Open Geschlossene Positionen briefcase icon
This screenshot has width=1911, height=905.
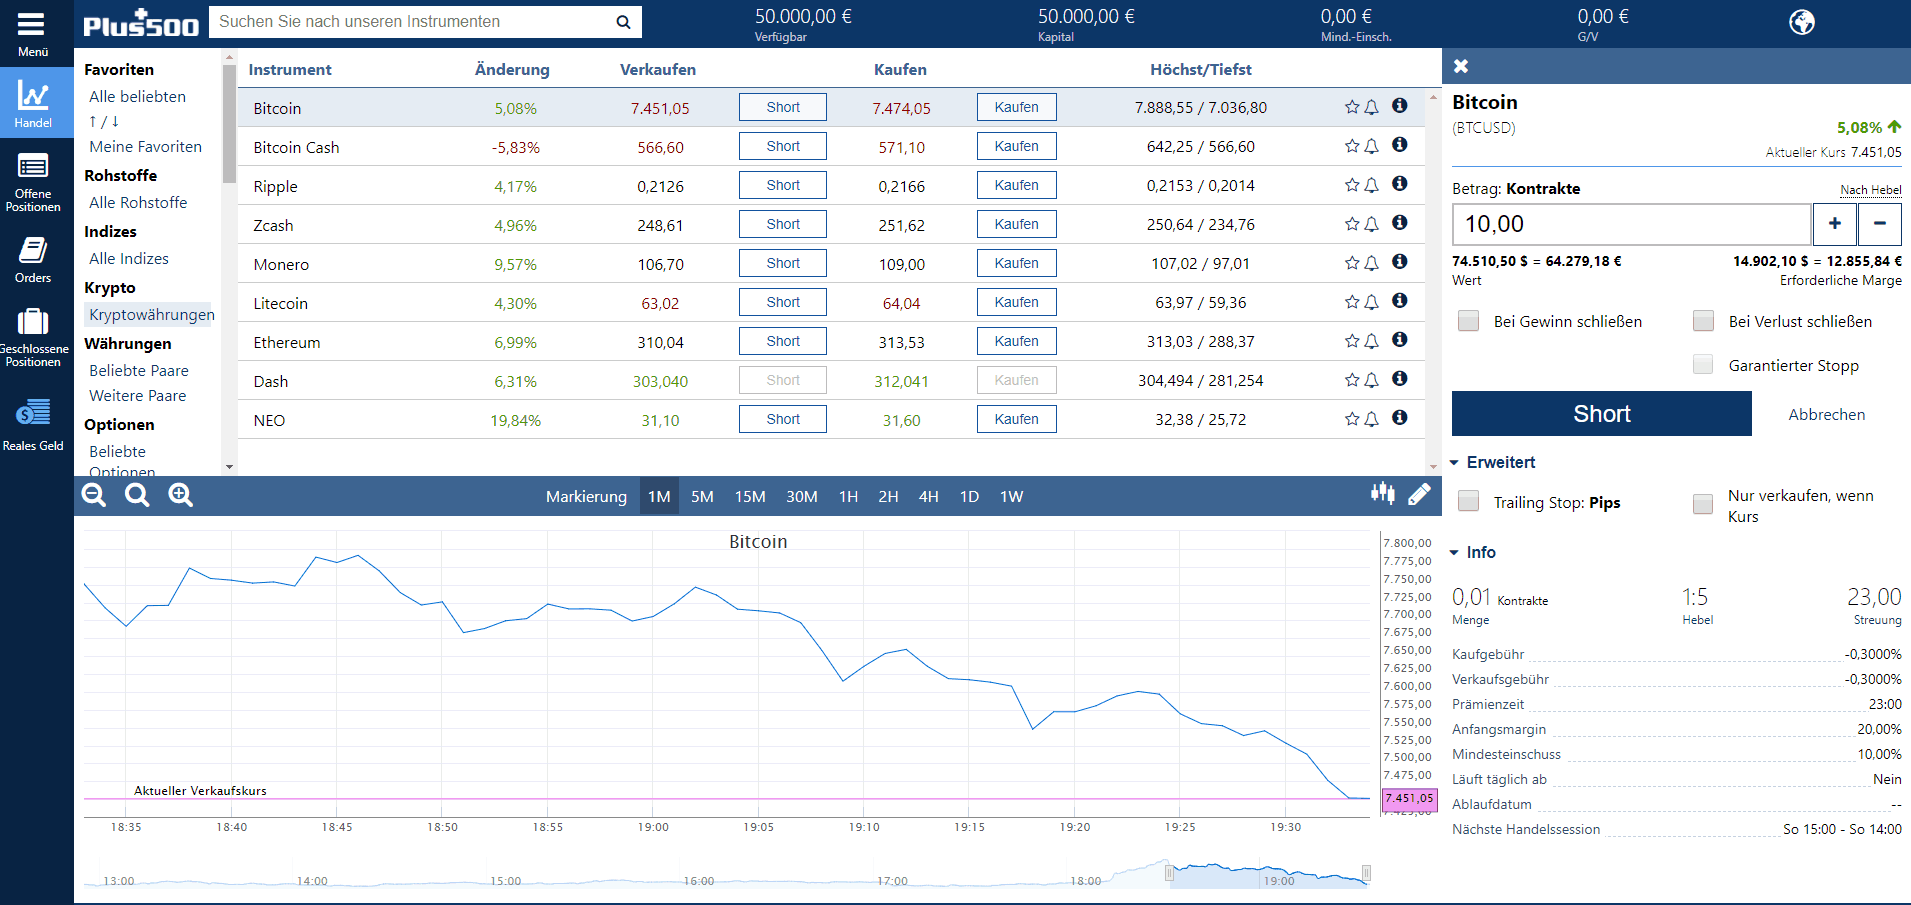pos(33,321)
